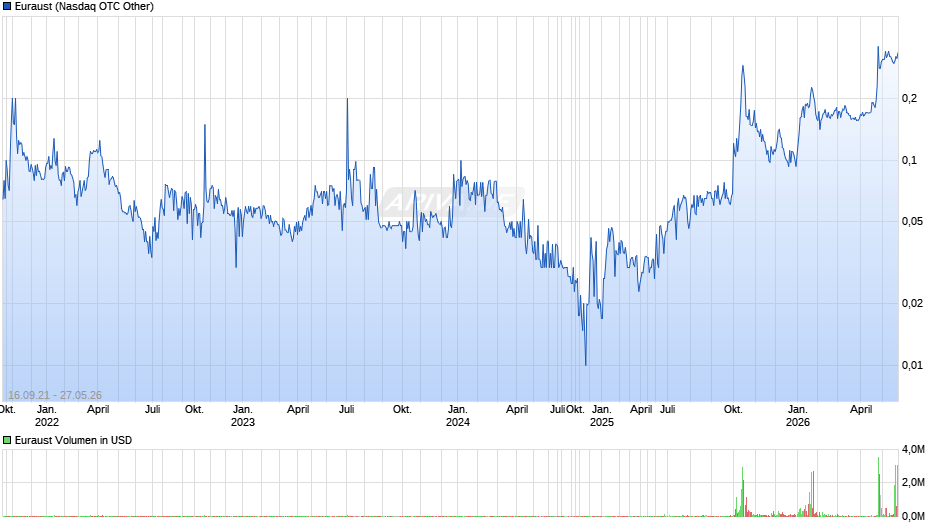Click the 0,05 price axis label
The width and height of the screenshot is (940, 526).
pos(912,221)
